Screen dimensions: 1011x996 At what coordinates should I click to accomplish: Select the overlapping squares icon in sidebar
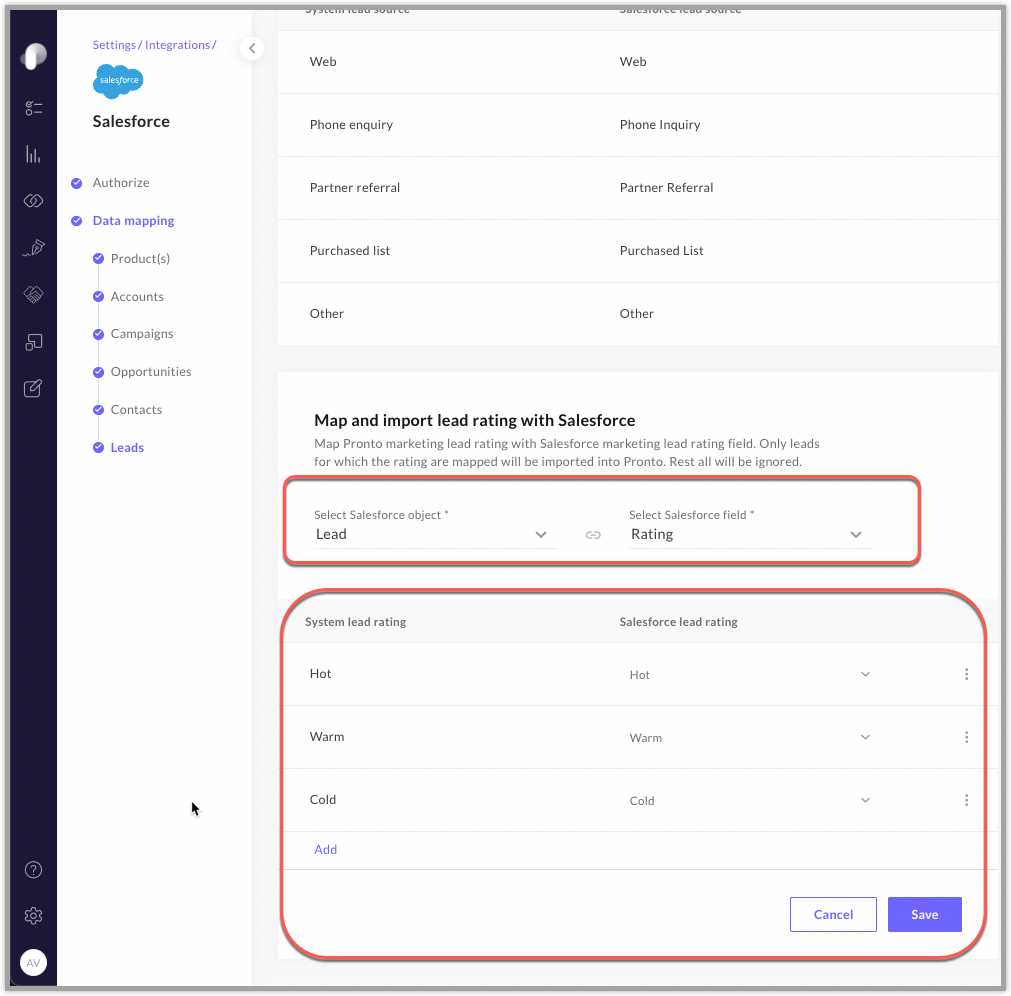(x=33, y=341)
